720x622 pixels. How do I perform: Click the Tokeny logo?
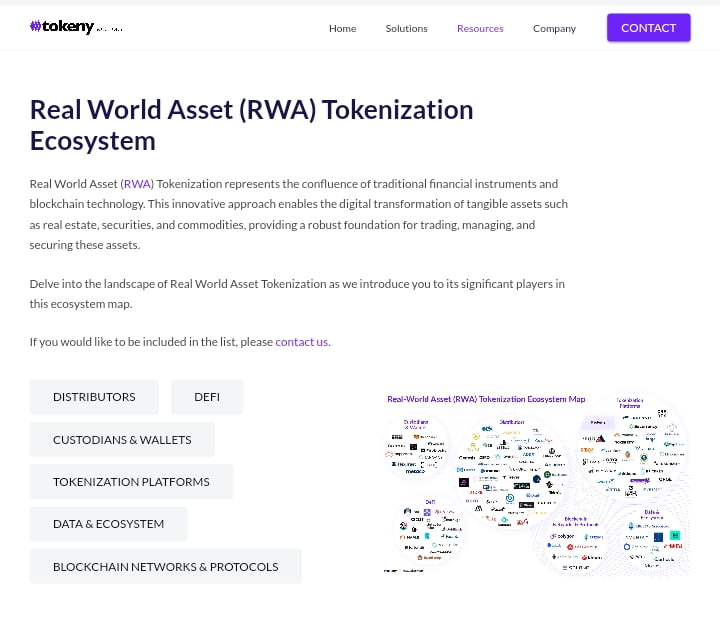coord(76,27)
